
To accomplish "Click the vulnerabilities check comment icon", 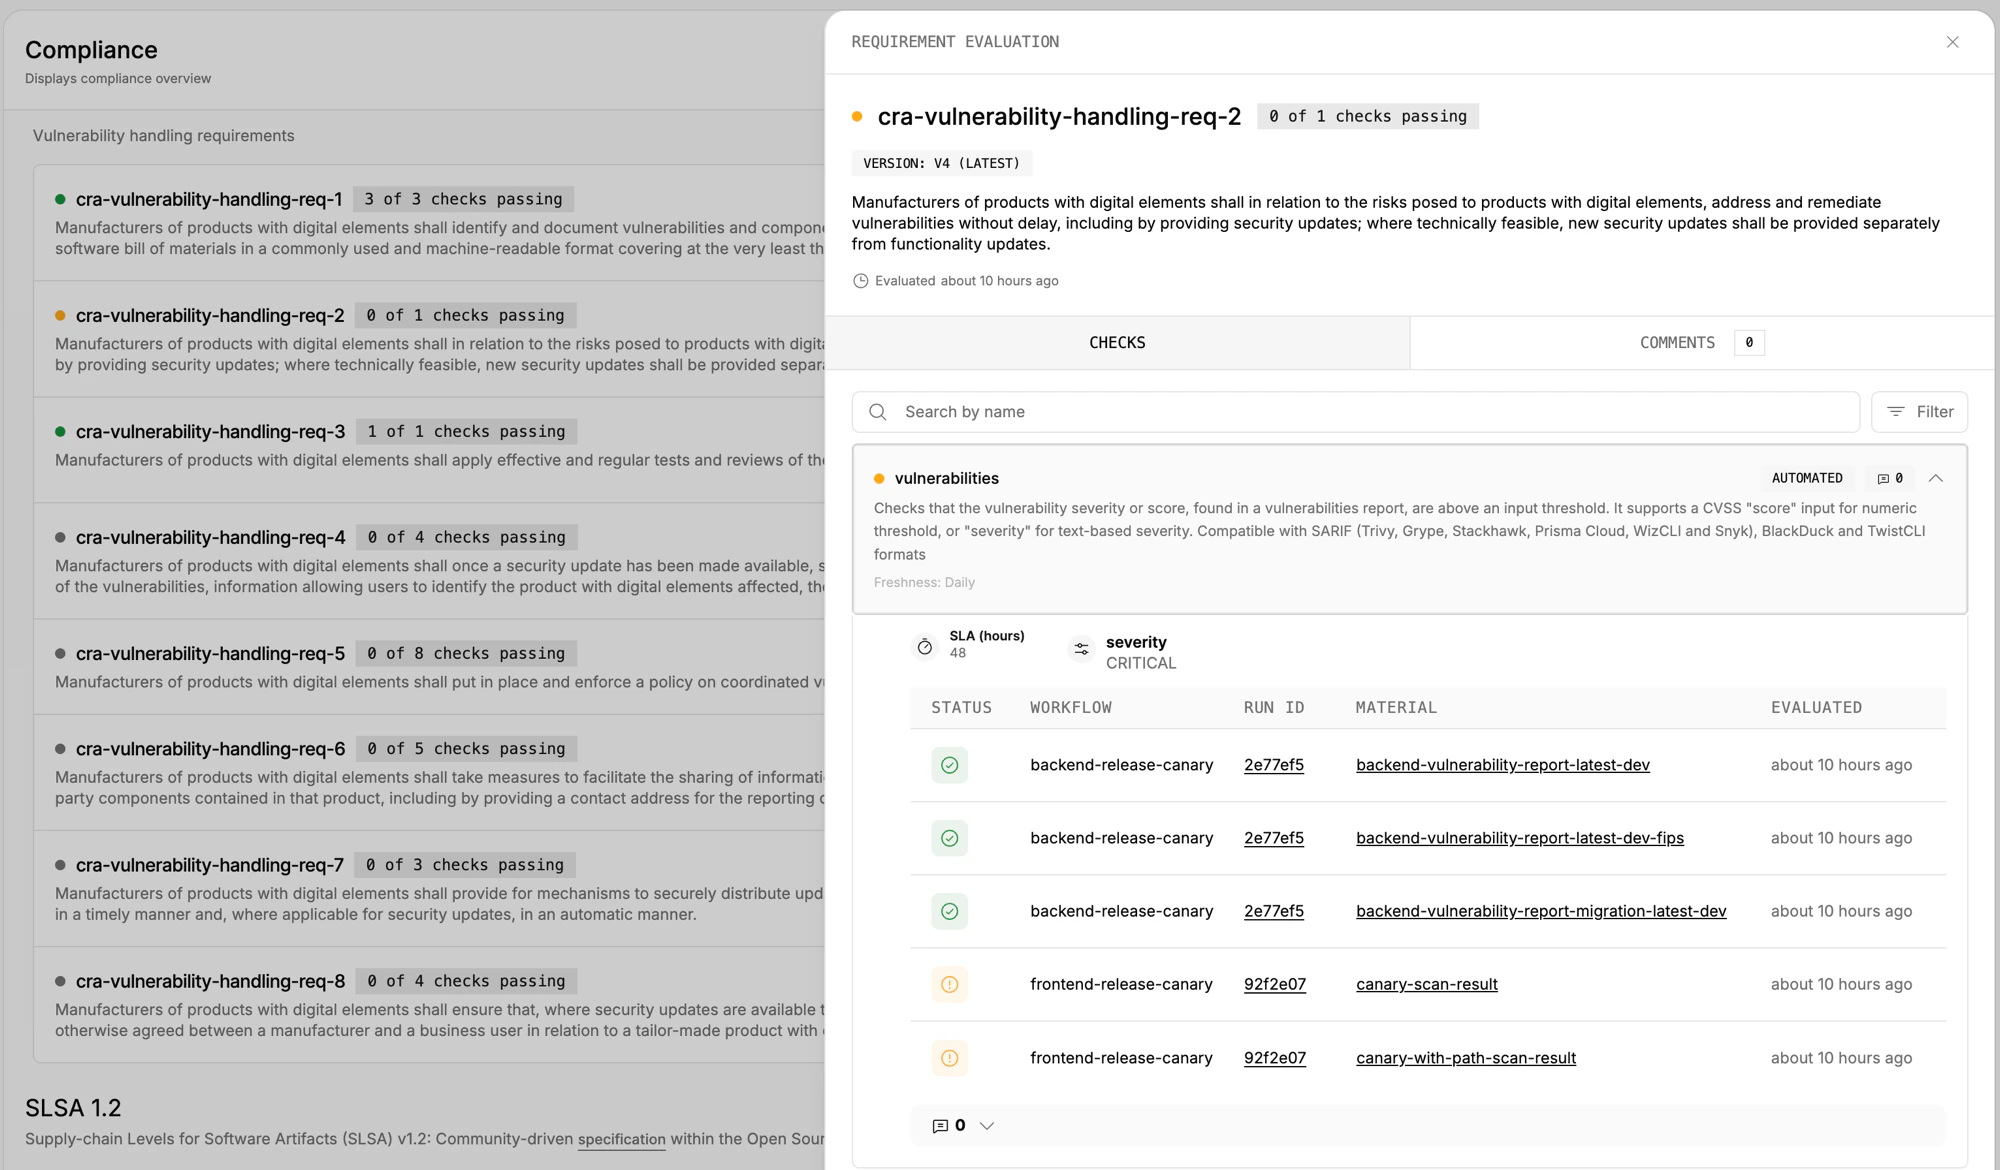I will pos(1883,479).
